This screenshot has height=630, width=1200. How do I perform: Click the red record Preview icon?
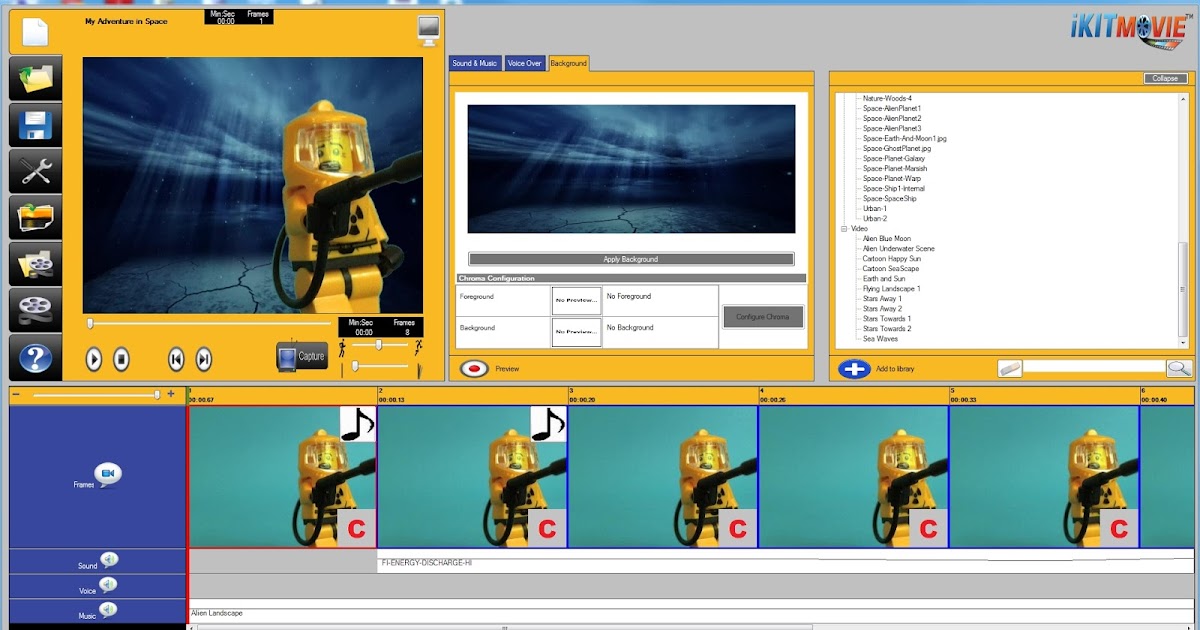tap(475, 368)
